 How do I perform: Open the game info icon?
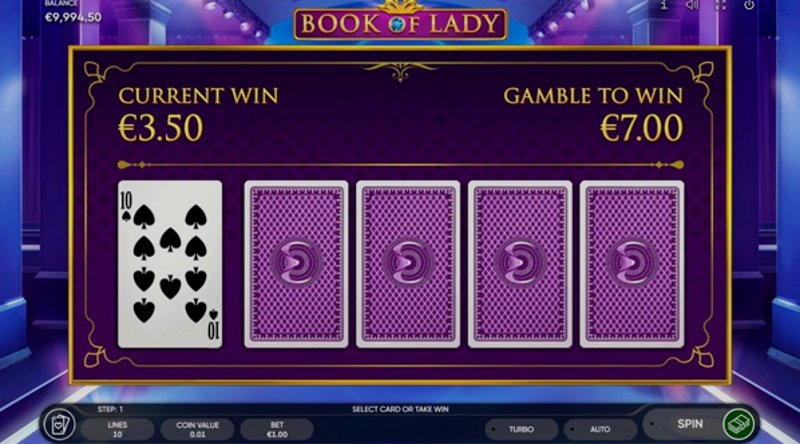(664, 5)
